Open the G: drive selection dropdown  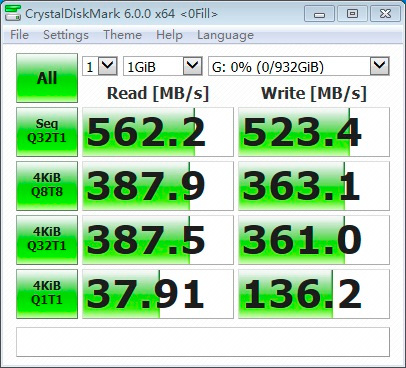pos(299,66)
